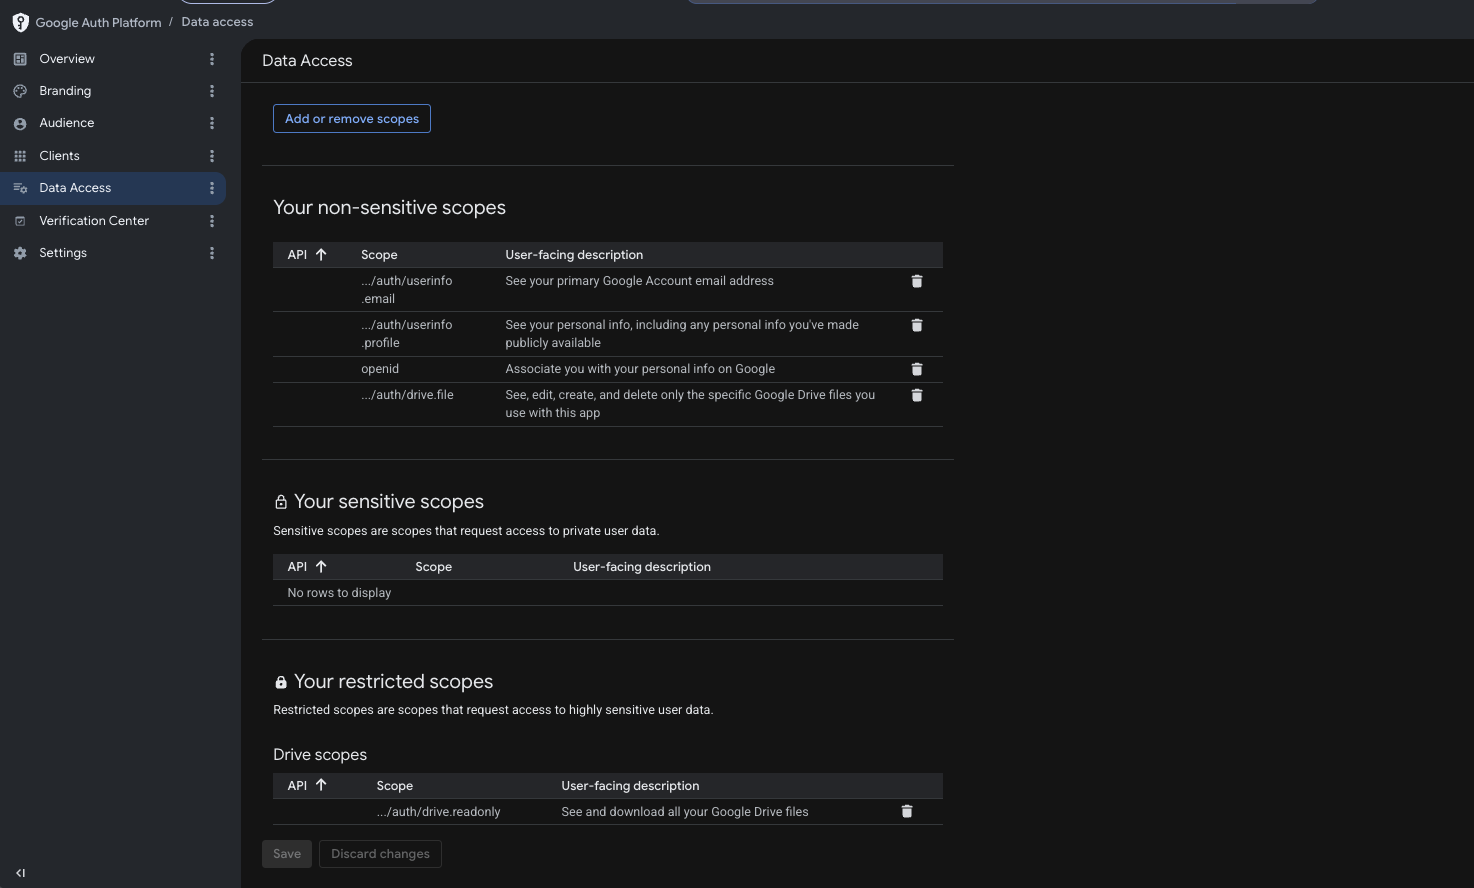Sort sensitive scopes by API arrow
Screen dimensions: 1474x888
(x=321, y=567)
